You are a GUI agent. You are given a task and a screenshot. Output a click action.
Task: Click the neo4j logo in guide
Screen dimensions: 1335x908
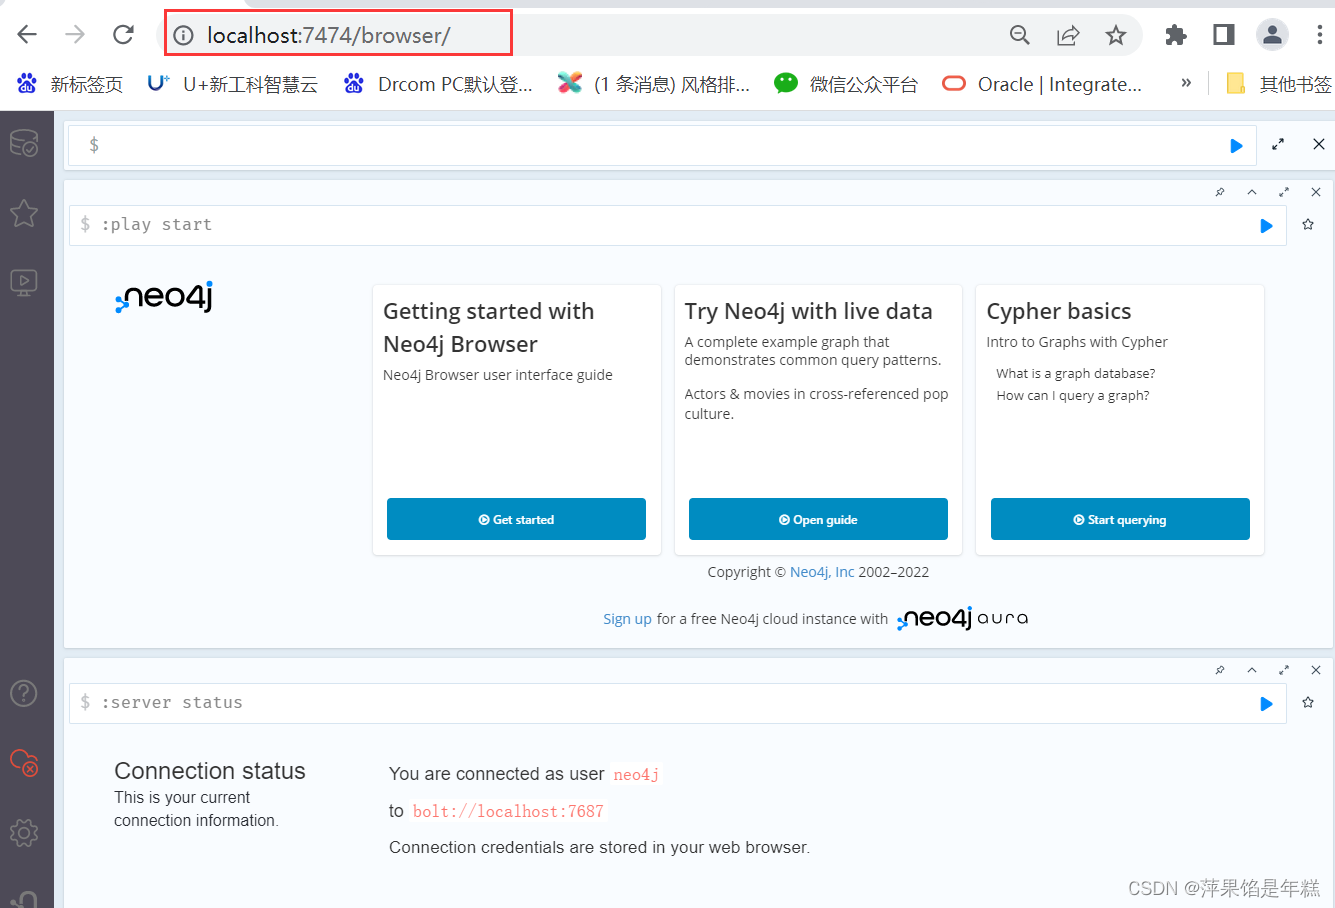[x=164, y=297]
